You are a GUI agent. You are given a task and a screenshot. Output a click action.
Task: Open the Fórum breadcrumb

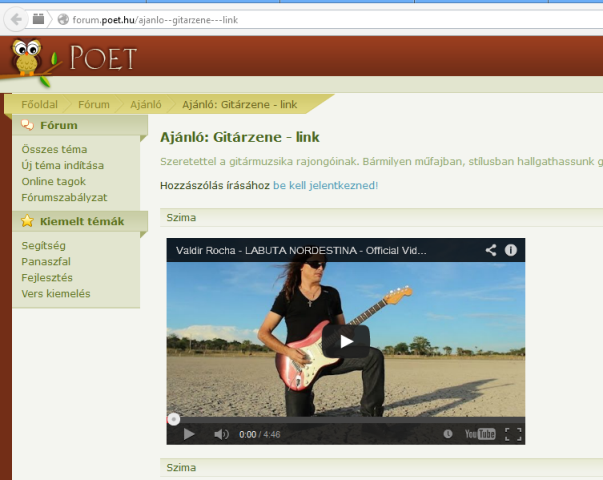point(94,105)
